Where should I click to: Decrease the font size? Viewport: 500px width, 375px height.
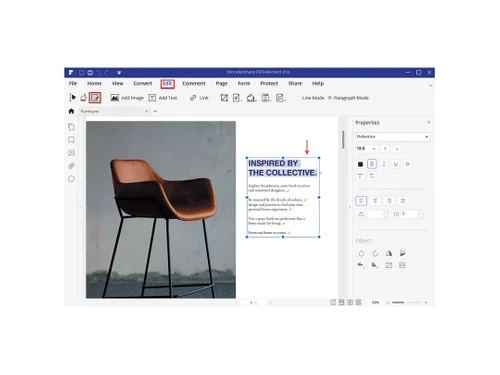397,149
